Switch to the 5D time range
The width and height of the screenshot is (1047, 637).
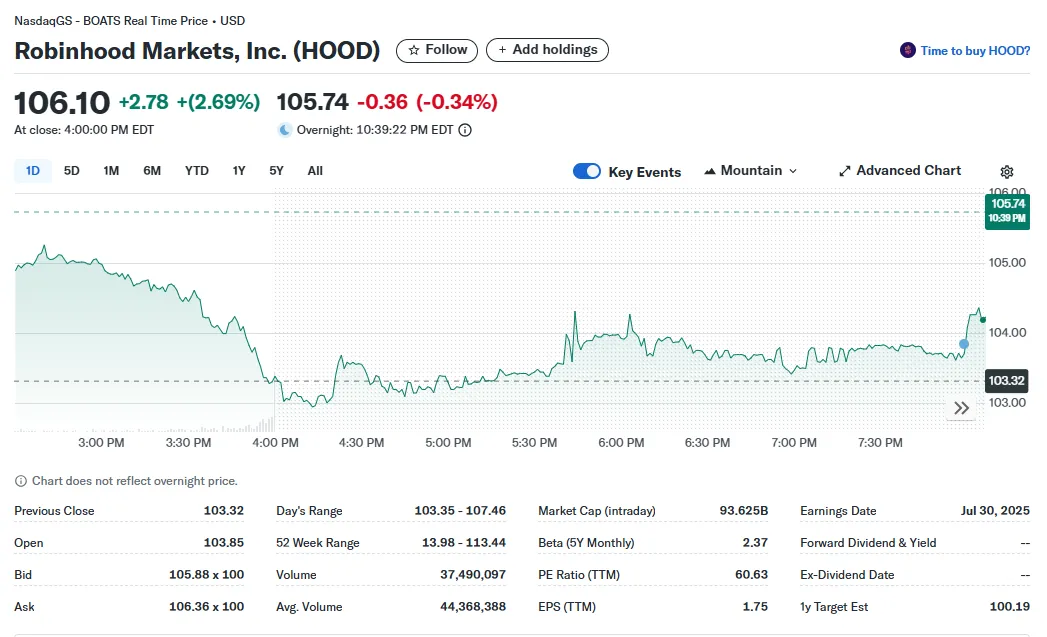(x=72, y=171)
